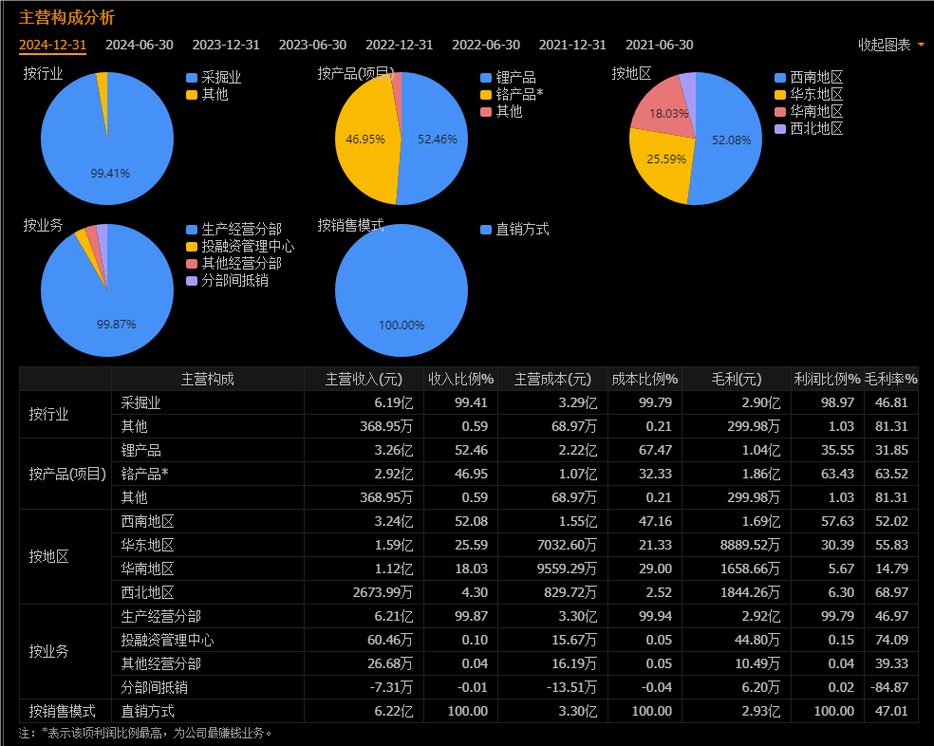Viewport: 934px width, 746px height.
Task: Click the 生产经营分部 legend icon
Action: (x=192, y=230)
